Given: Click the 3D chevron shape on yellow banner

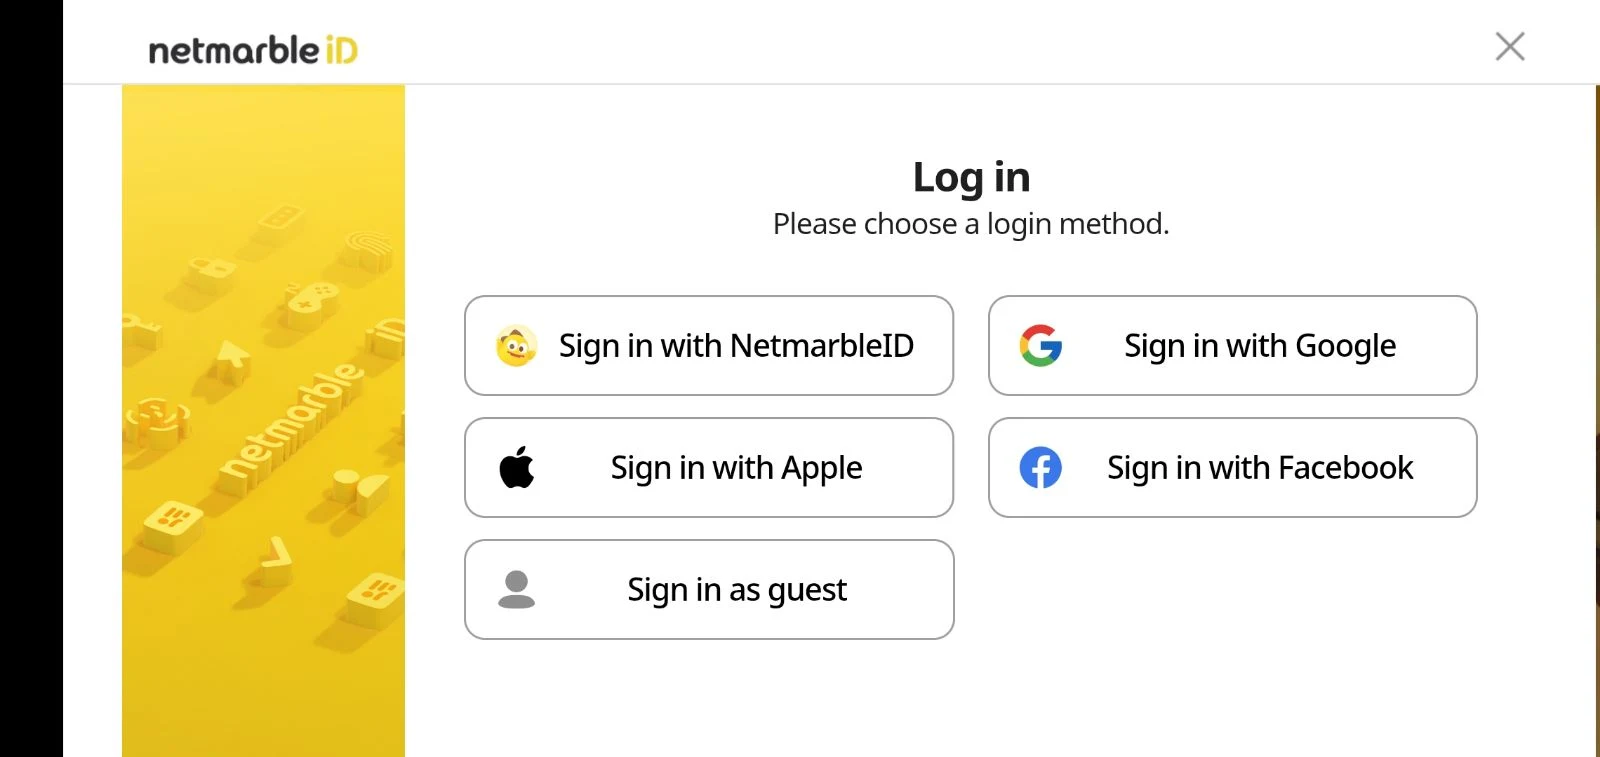Looking at the screenshot, I should (x=274, y=559).
